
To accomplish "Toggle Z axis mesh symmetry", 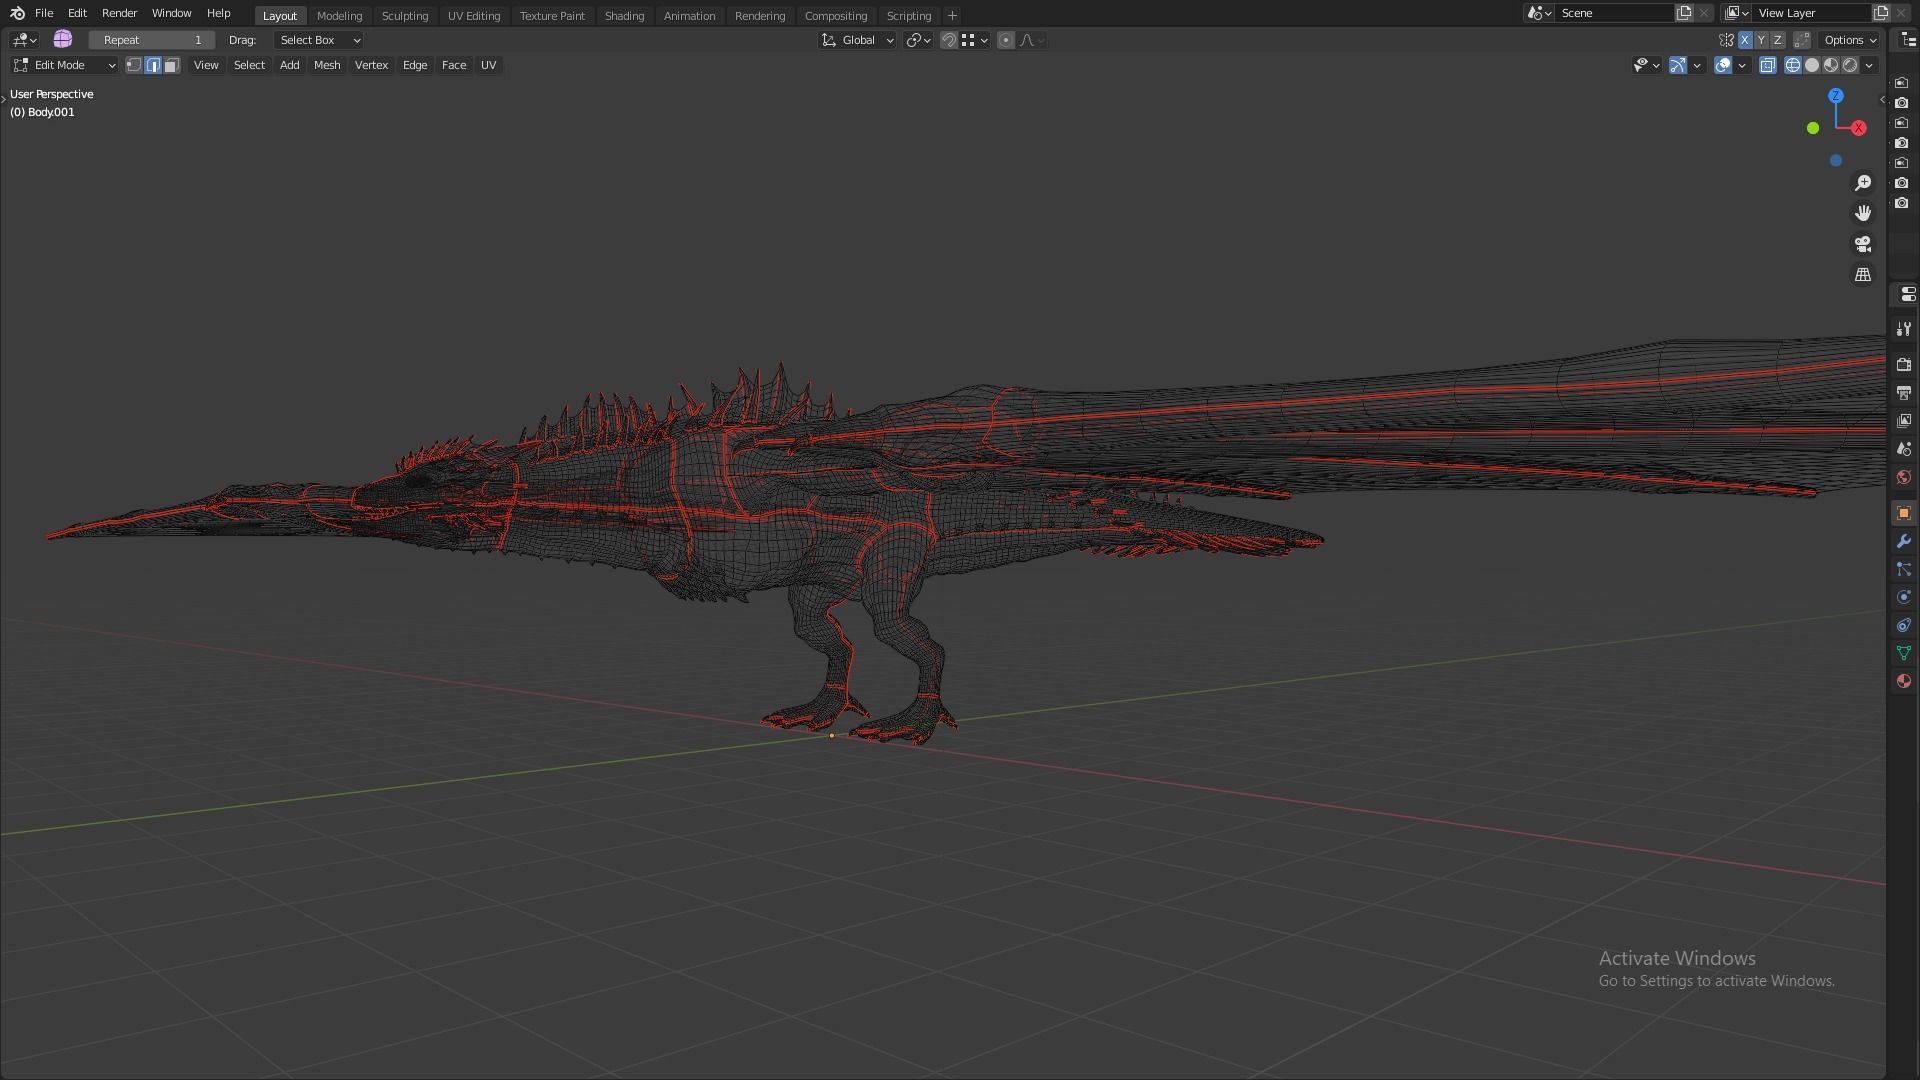I will pos(1777,40).
